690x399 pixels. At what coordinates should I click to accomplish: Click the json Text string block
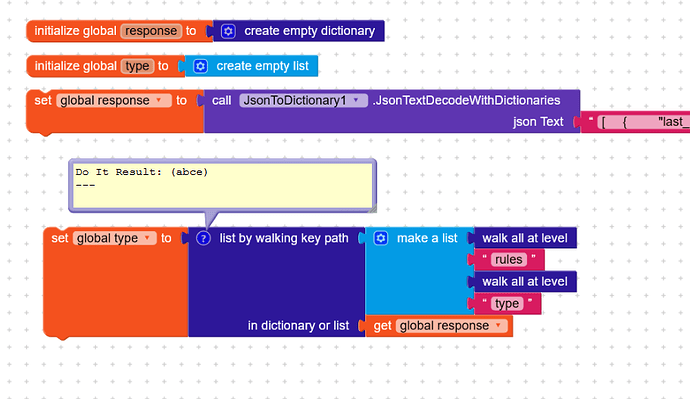(x=636, y=122)
